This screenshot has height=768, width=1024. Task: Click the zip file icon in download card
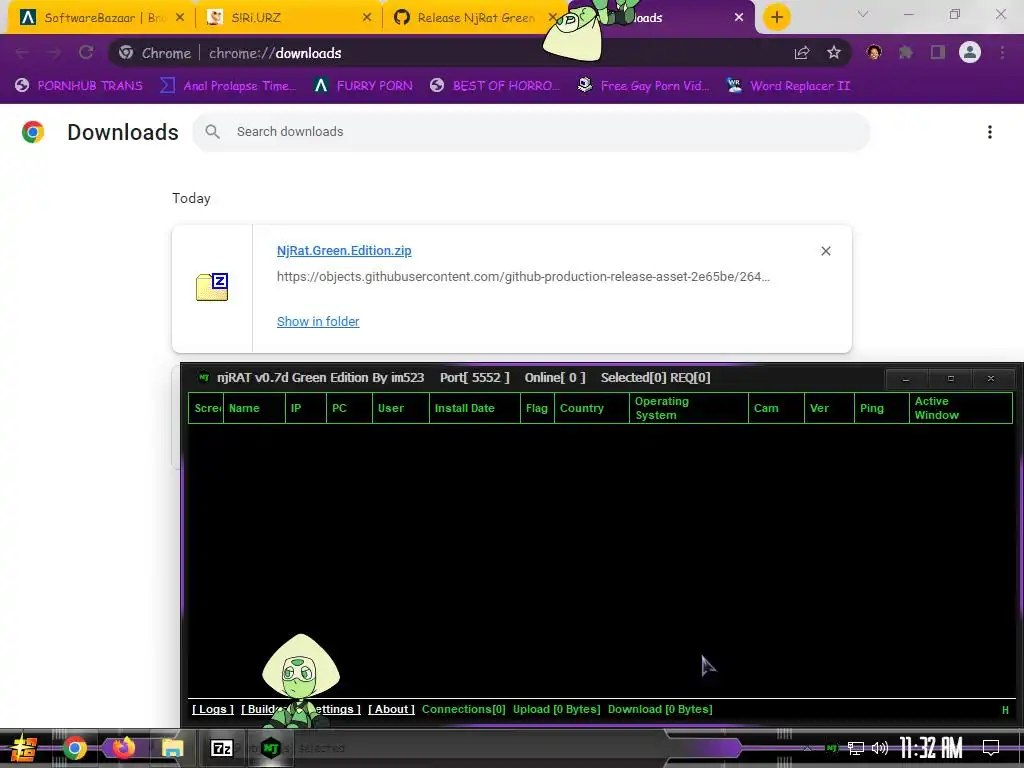[x=212, y=287]
